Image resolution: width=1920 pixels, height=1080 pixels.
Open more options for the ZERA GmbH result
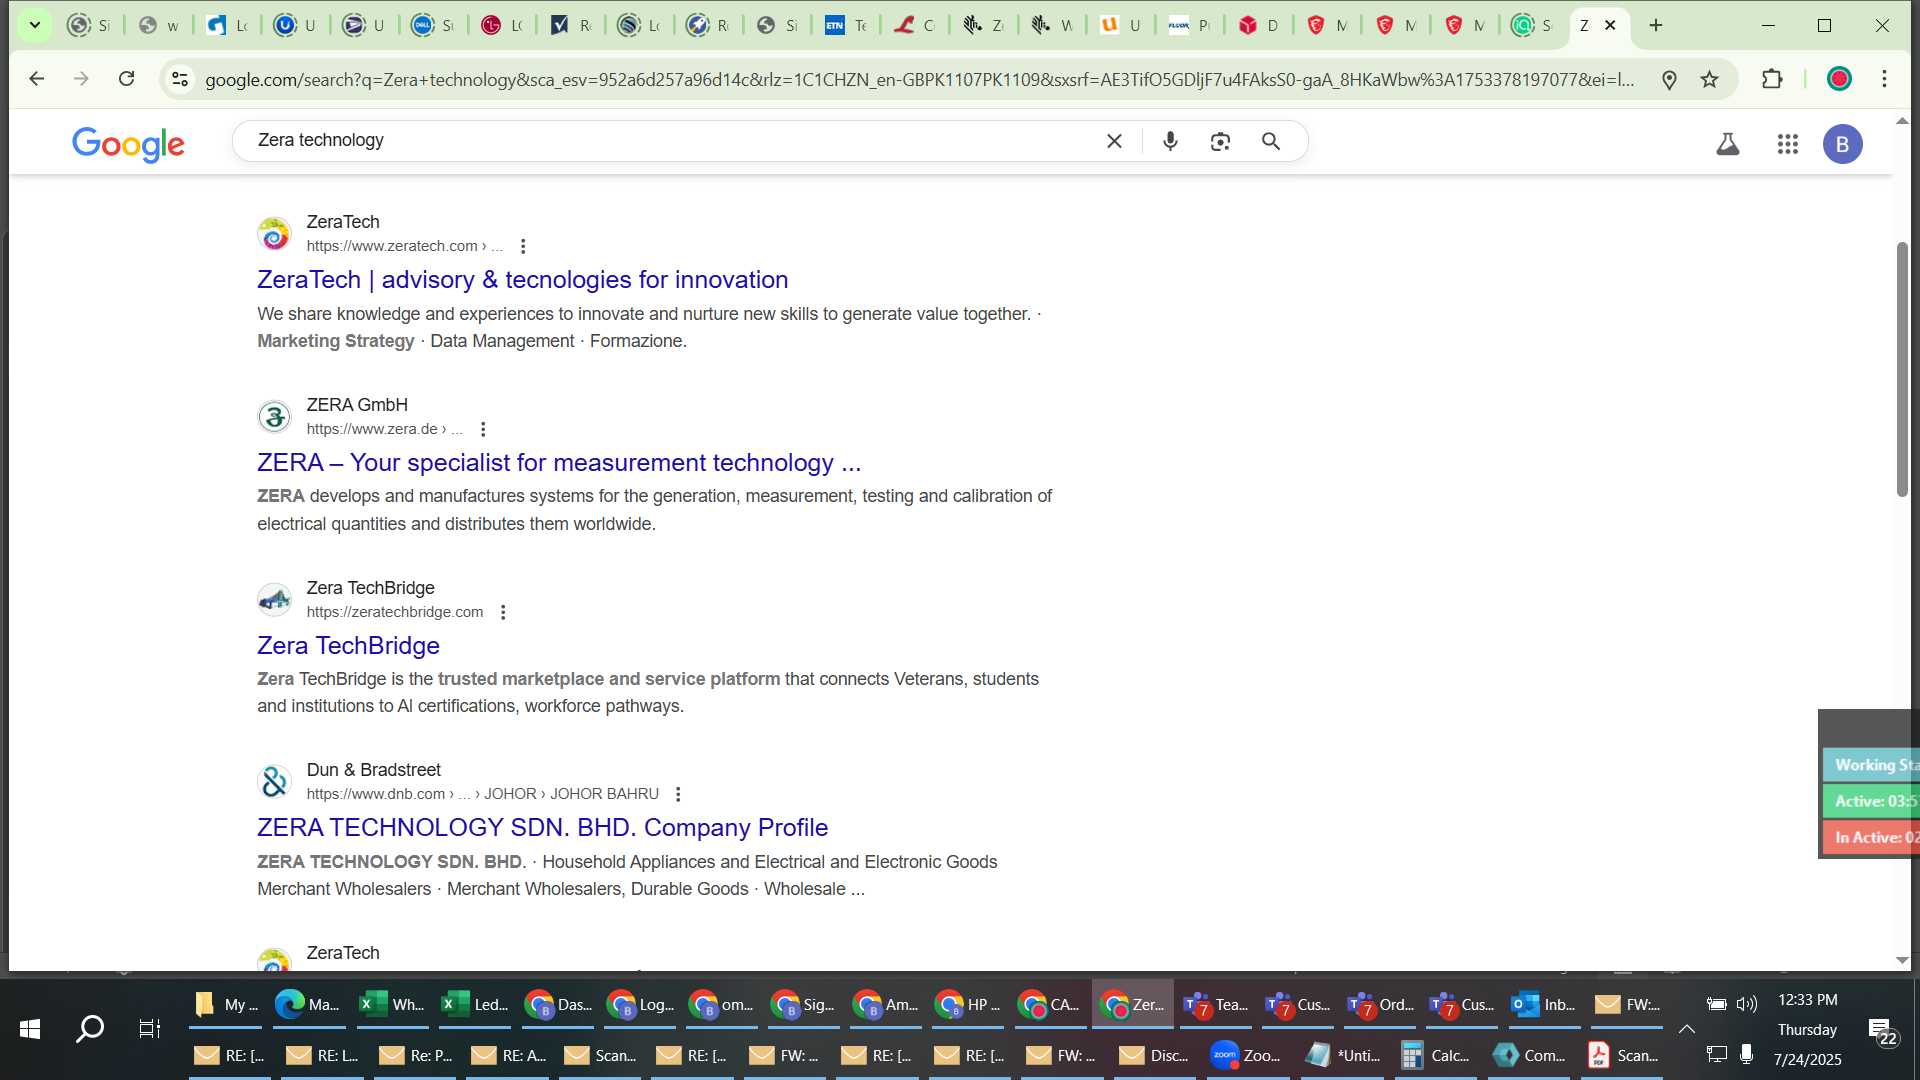tap(483, 429)
